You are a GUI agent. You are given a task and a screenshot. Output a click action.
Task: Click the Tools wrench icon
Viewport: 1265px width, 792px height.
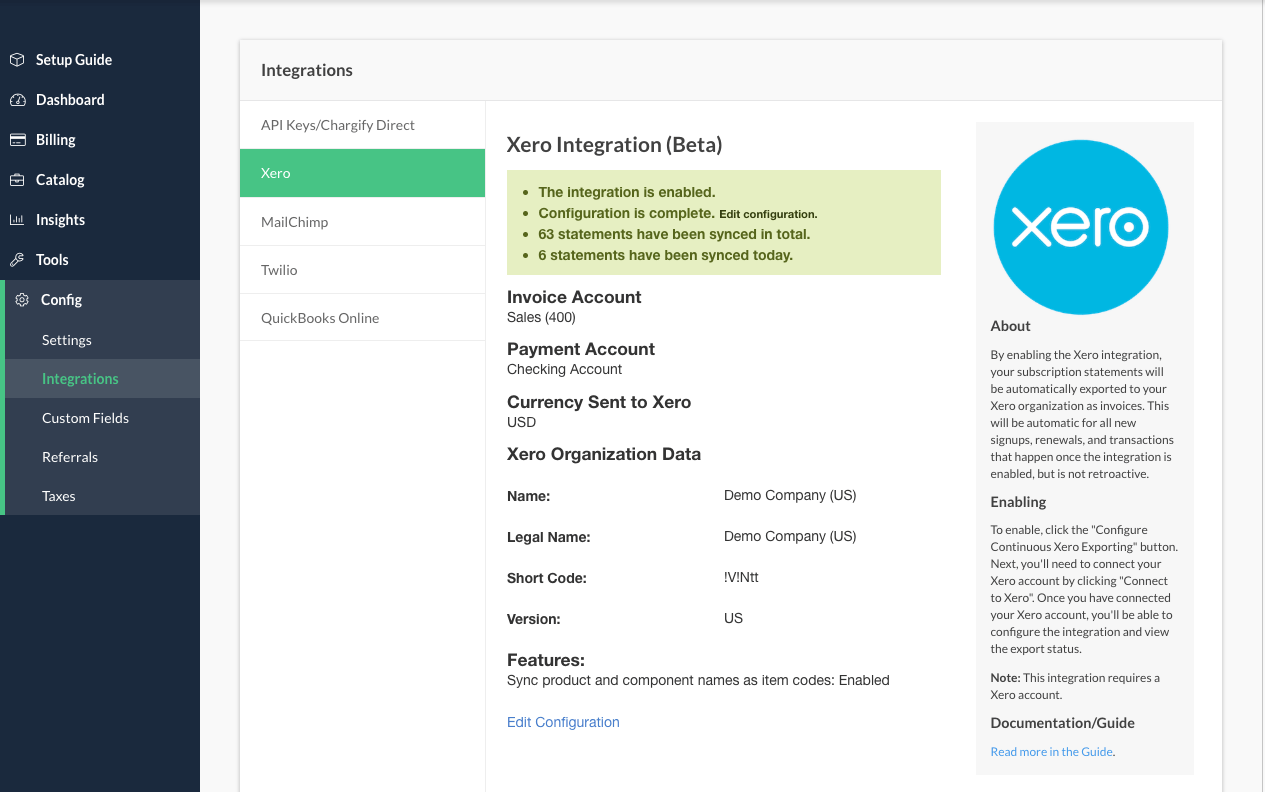pyautogui.click(x=17, y=260)
